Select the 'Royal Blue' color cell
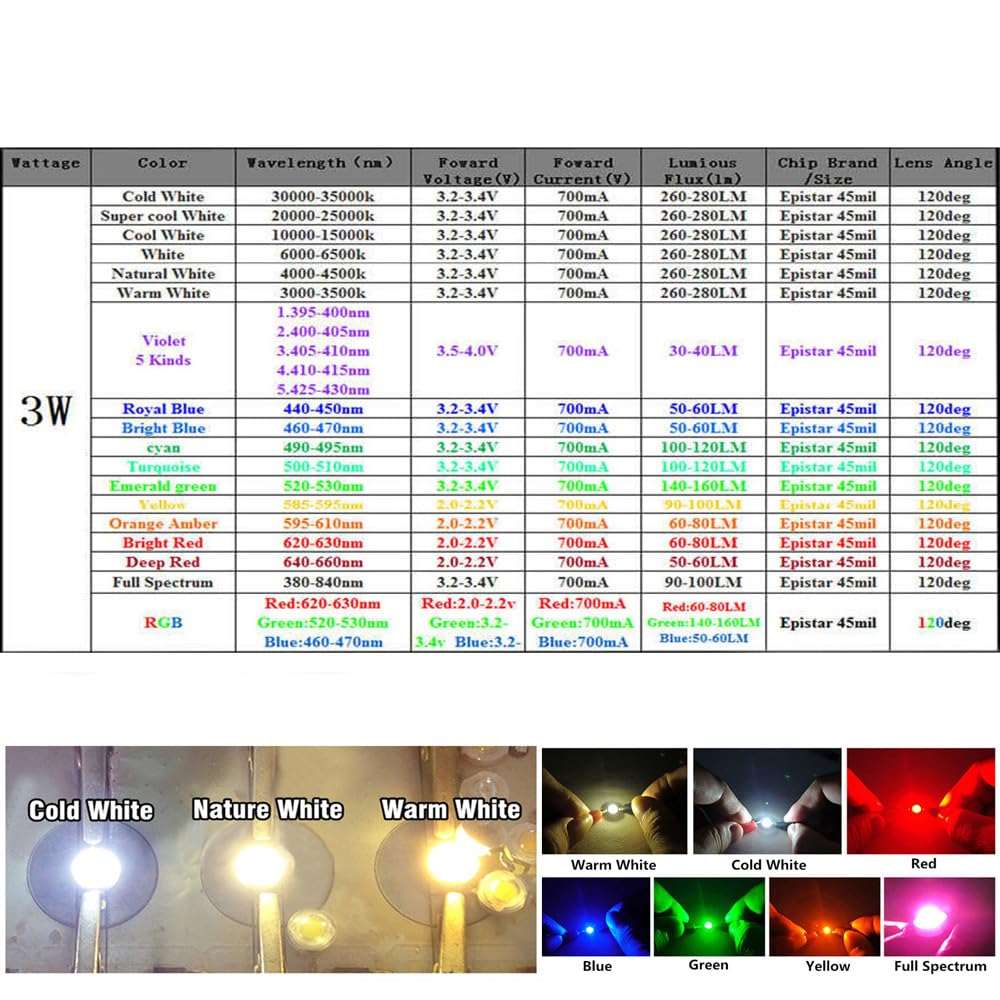Viewport: 1000px width, 1000px height. tap(163, 408)
